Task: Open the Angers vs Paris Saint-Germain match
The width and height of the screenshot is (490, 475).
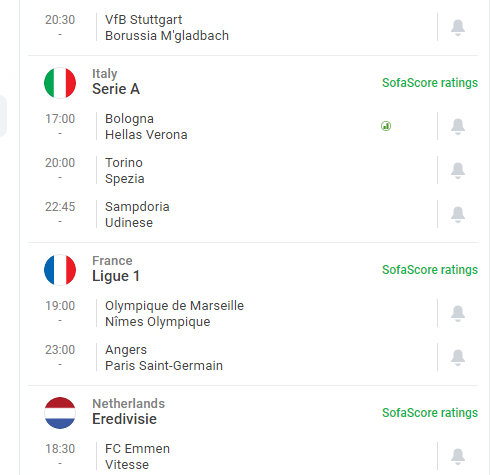Action: (233, 358)
